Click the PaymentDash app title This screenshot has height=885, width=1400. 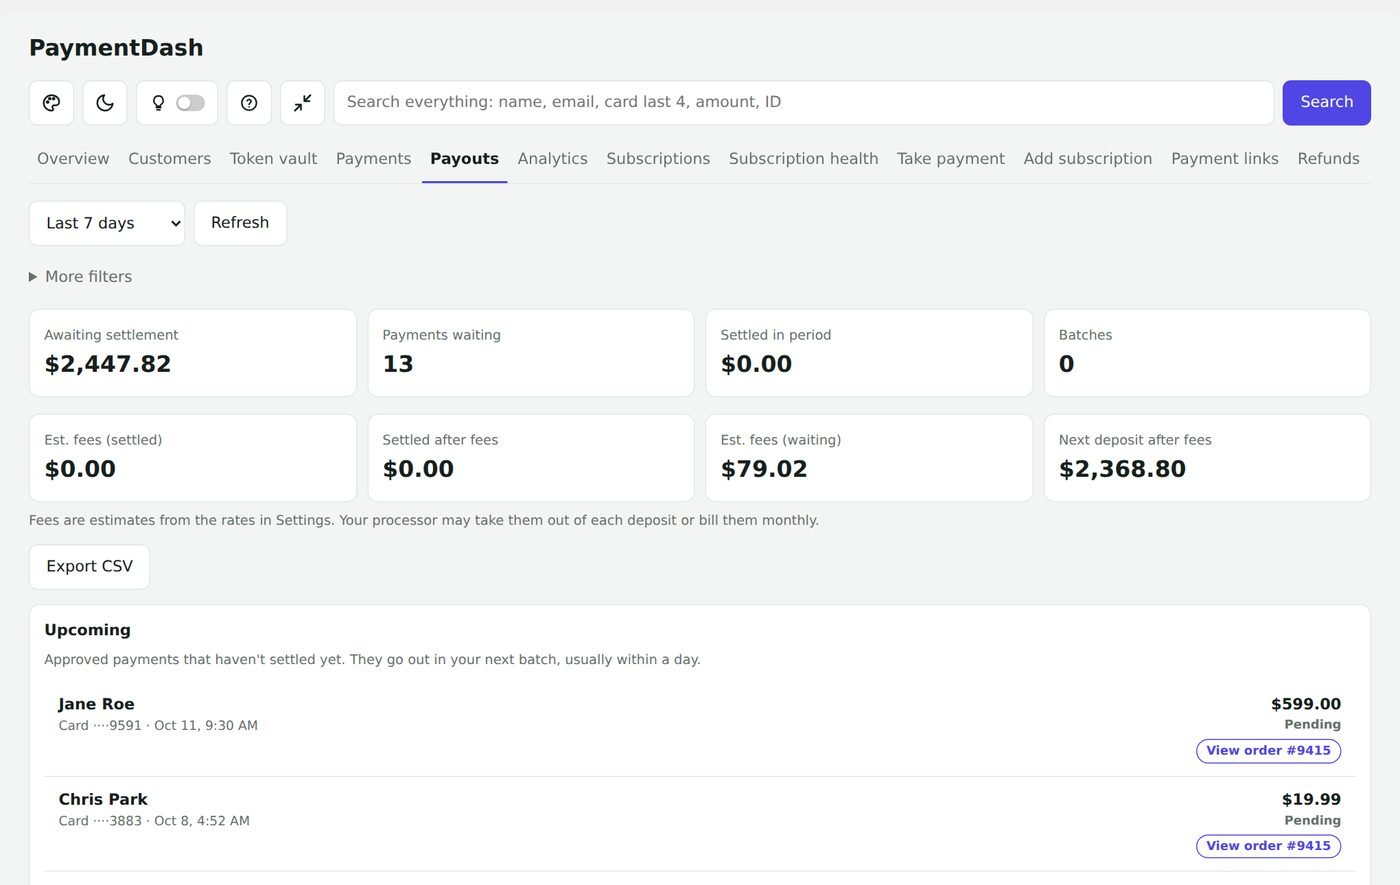pyautogui.click(x=116, y=48)
